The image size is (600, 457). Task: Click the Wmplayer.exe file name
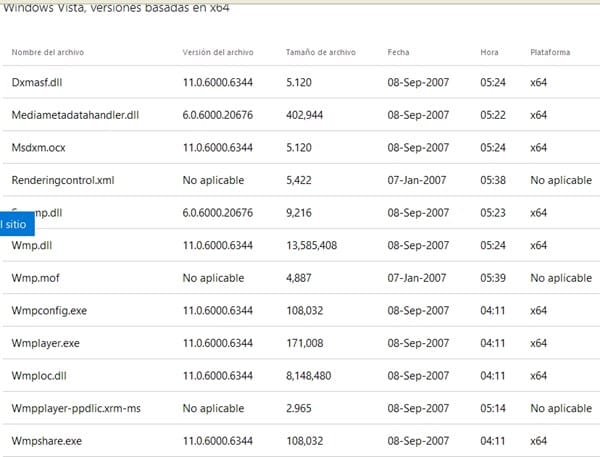(x=45, y=343)
